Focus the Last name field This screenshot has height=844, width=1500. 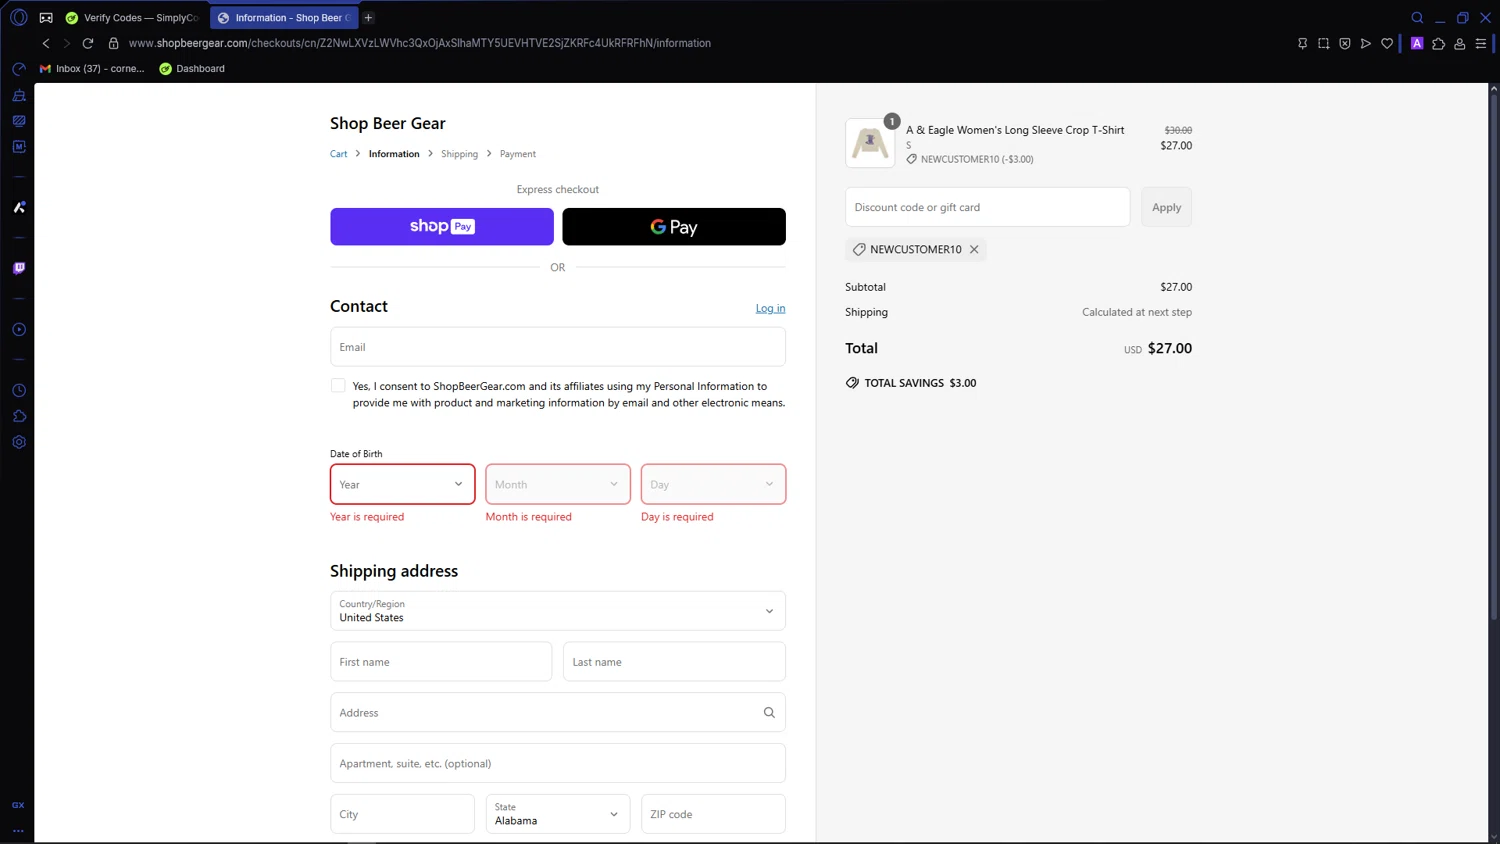[674, 662]
